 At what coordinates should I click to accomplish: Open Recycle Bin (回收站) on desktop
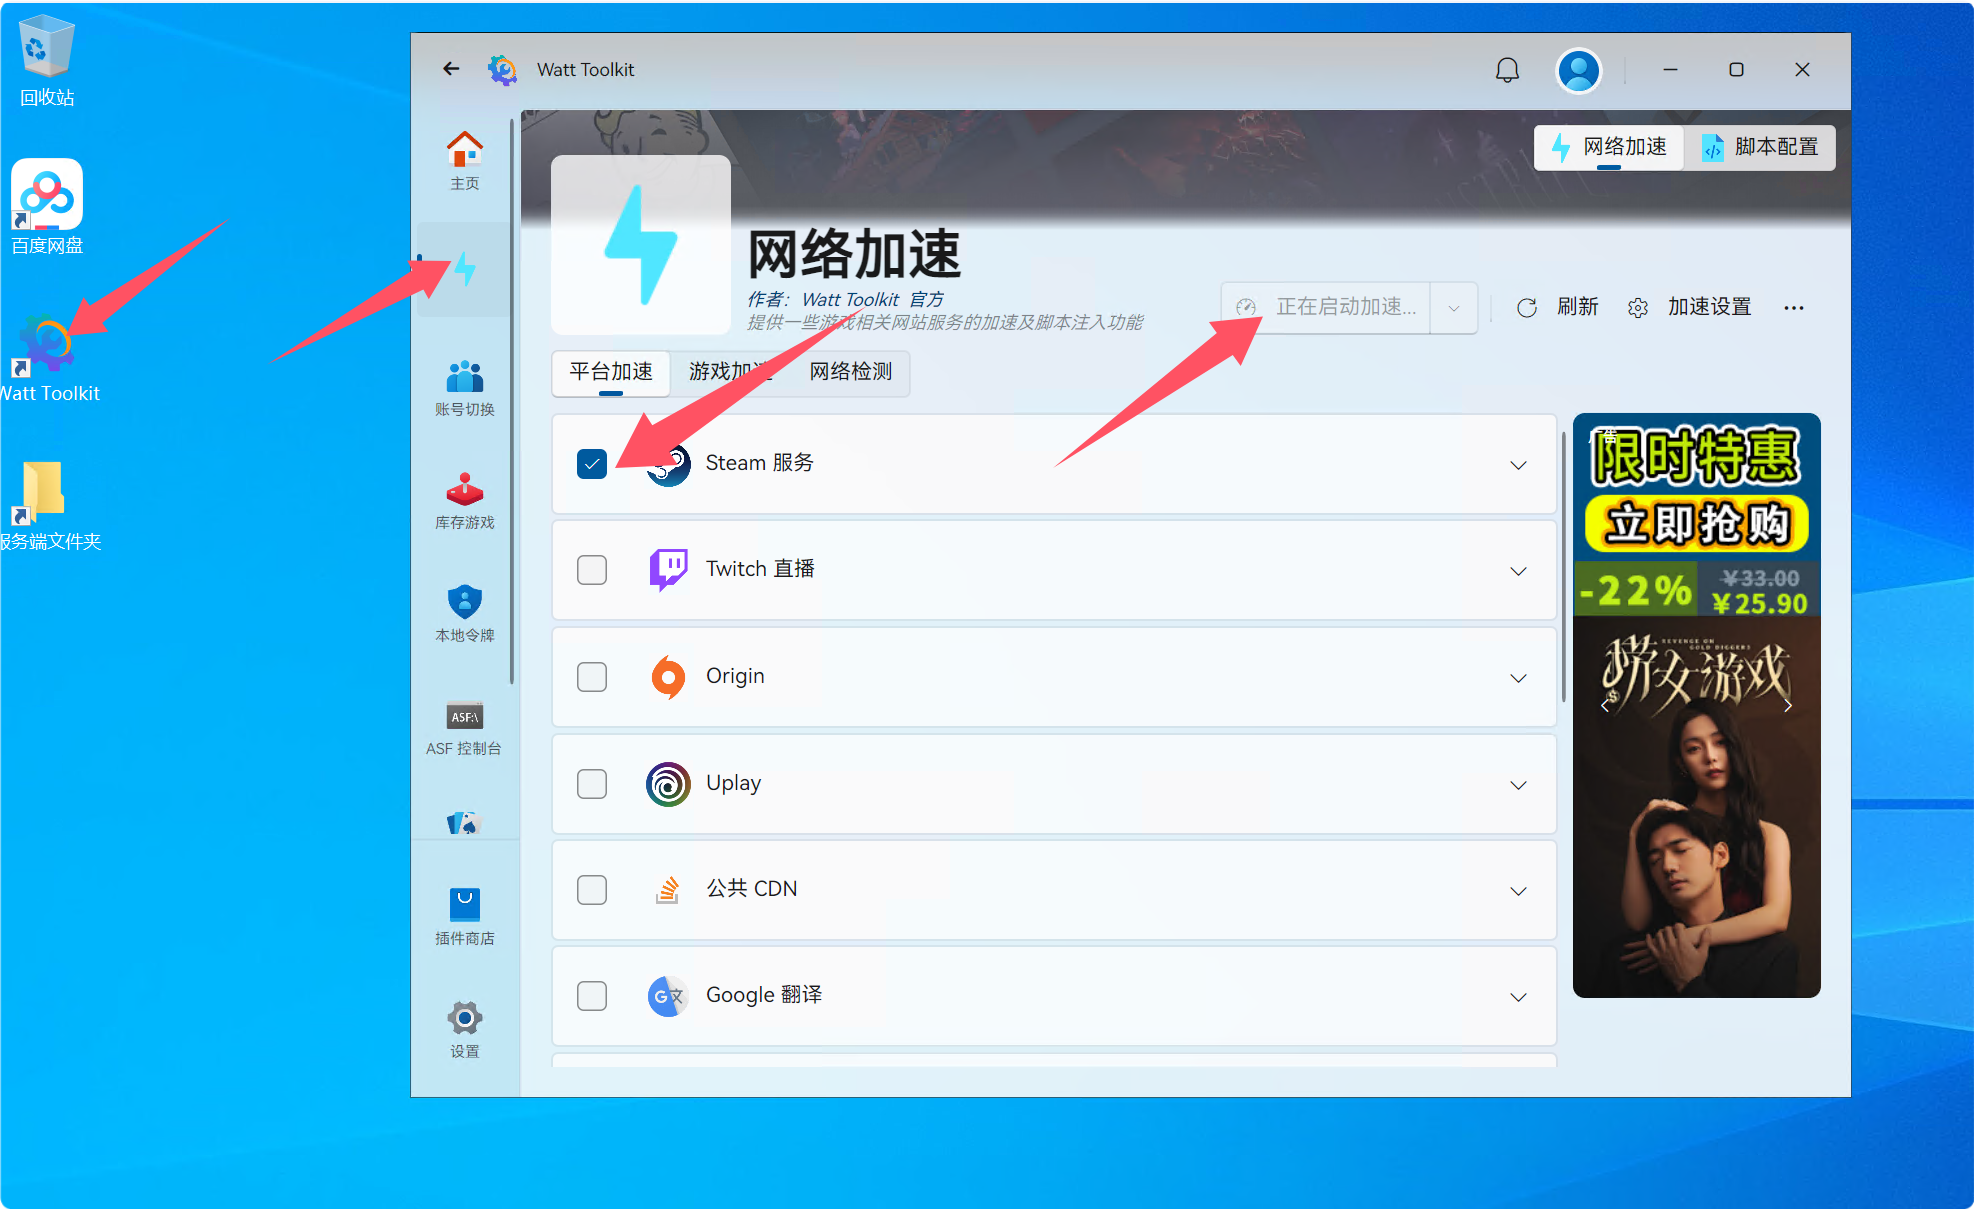pos(46,61)
